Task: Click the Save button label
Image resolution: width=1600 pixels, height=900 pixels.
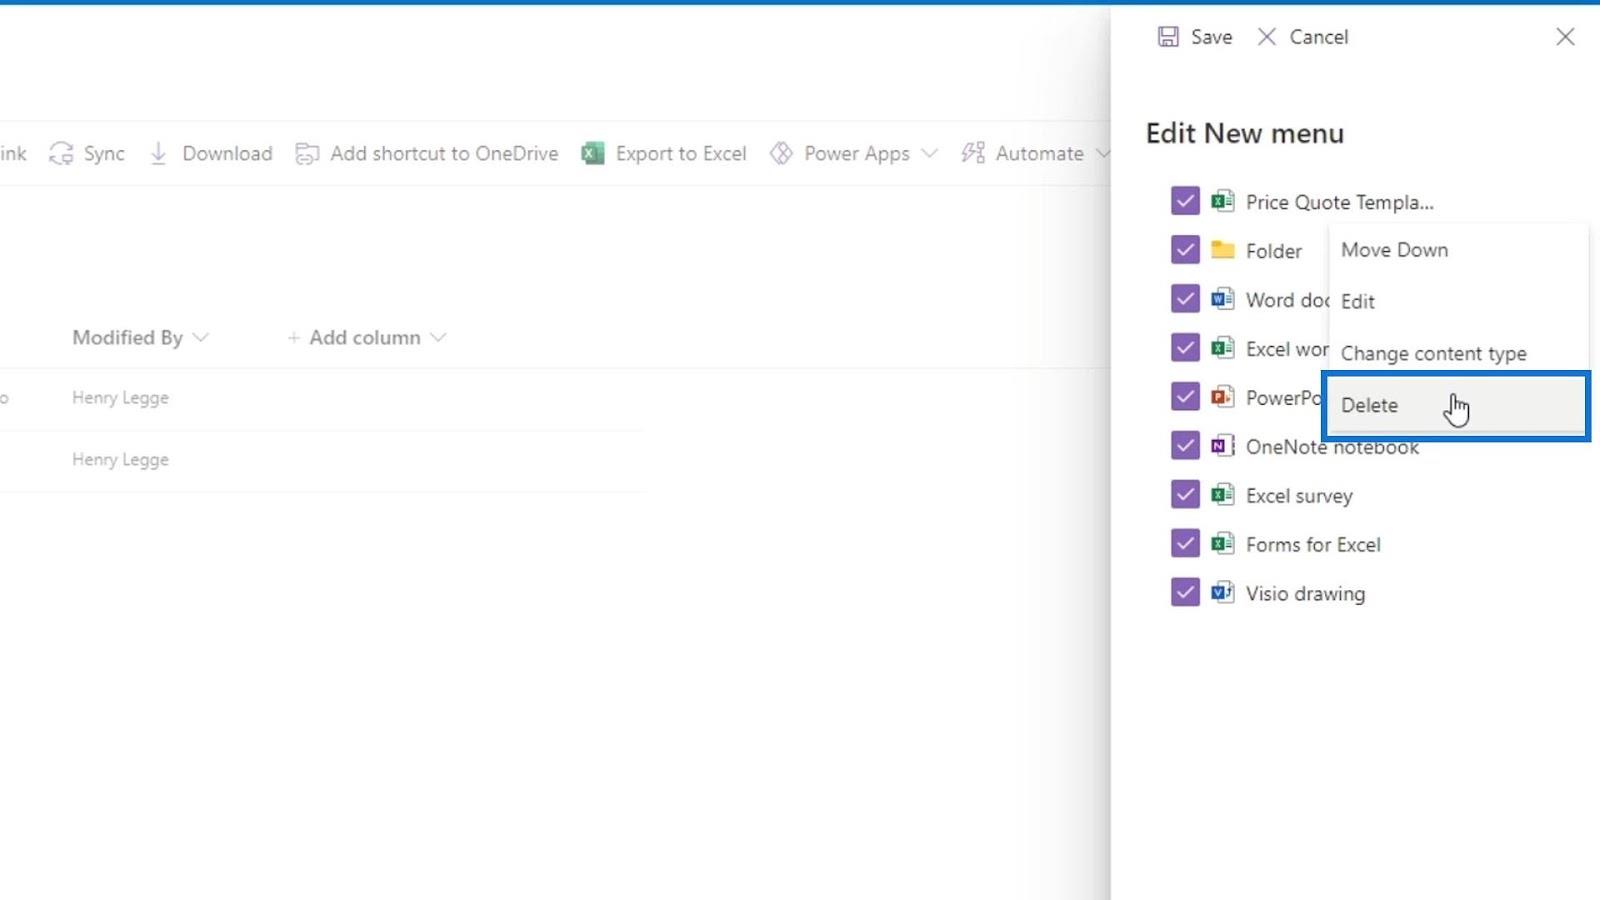Action: [x=1211, y=37]
